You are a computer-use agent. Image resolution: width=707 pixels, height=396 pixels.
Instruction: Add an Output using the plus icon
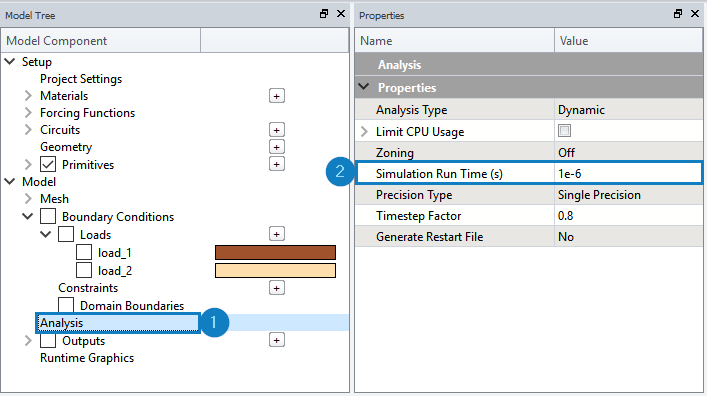pos(276,340)
